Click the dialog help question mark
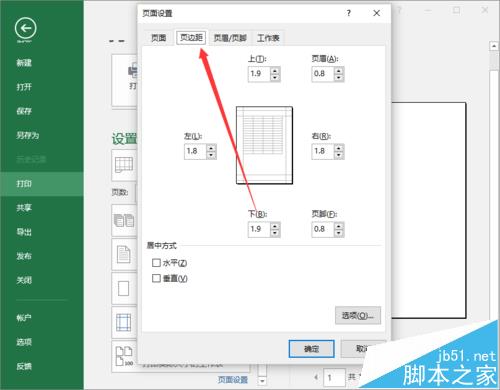The height and width of the screenshot is (390, 500). tap(349, 13)
